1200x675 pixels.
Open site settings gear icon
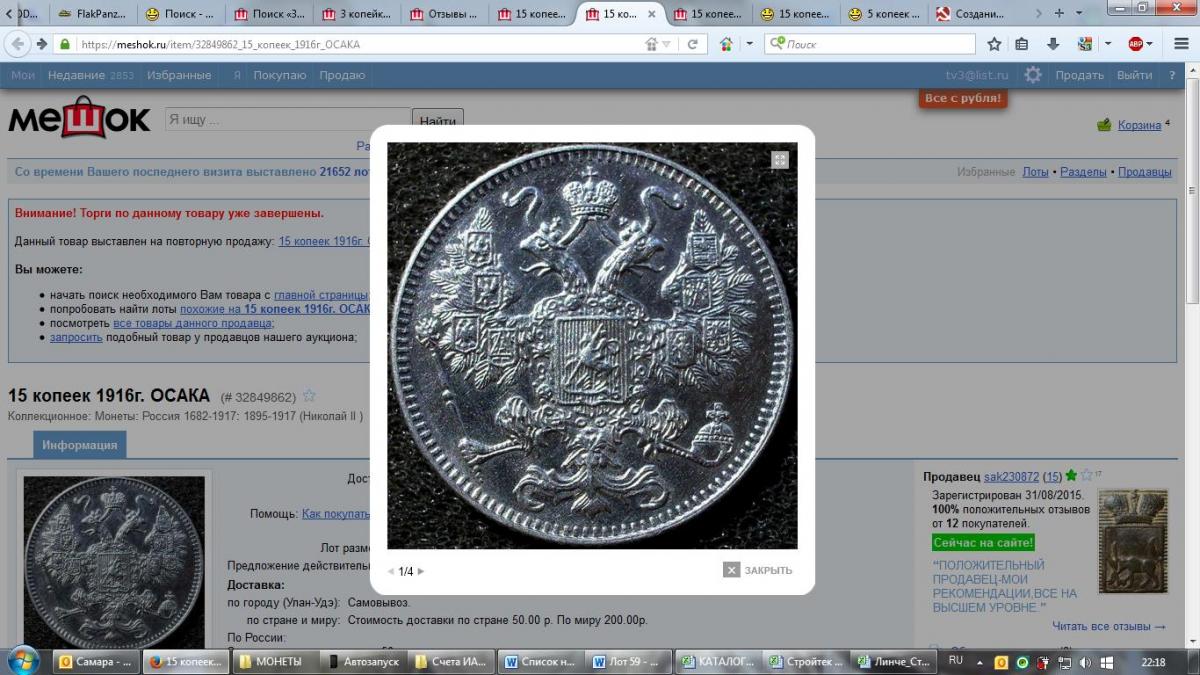pos(1033,75)
